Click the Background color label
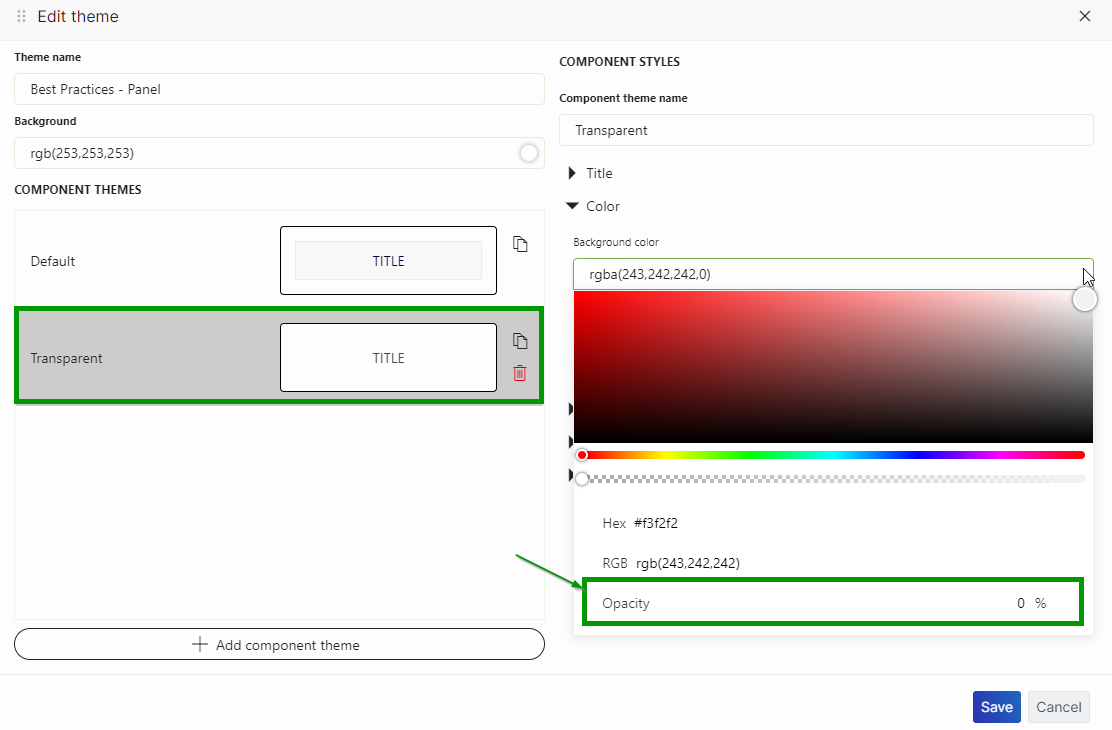This screenshot has width=1112, height=730. point(616,242)
